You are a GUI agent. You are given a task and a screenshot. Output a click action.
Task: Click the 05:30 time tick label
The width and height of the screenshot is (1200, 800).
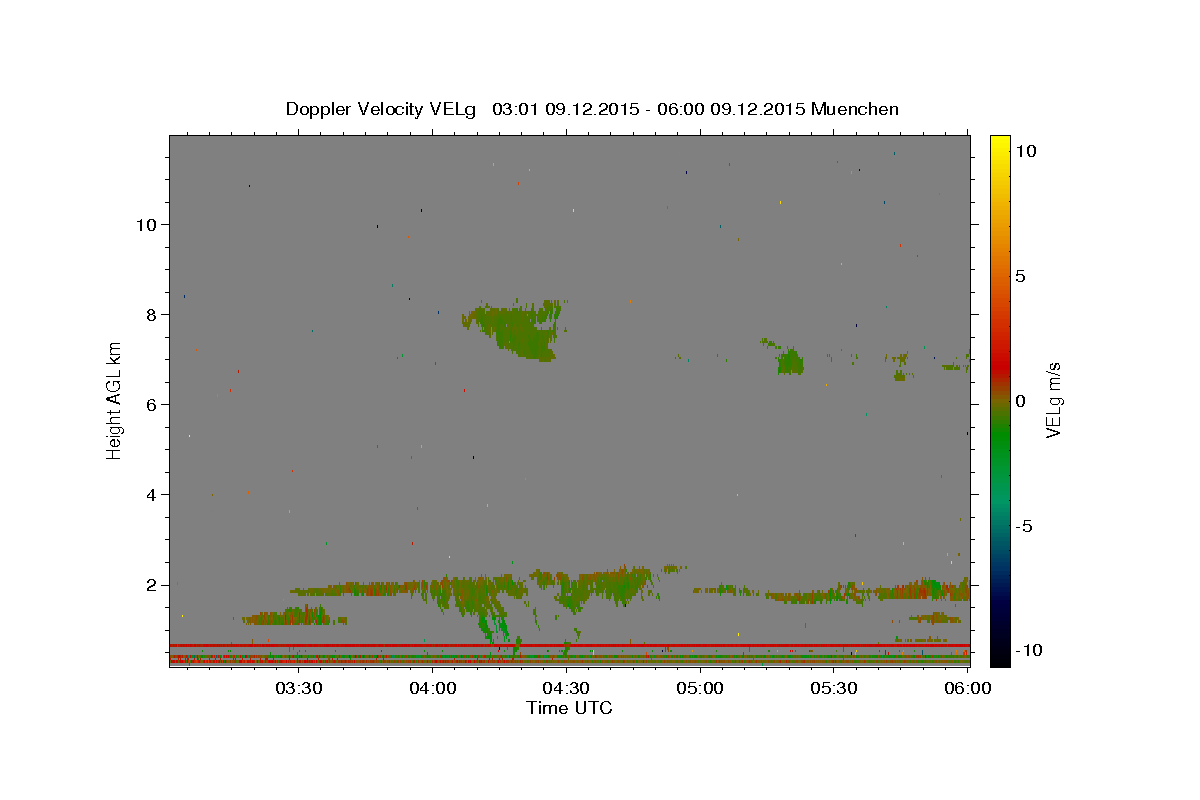834,688
